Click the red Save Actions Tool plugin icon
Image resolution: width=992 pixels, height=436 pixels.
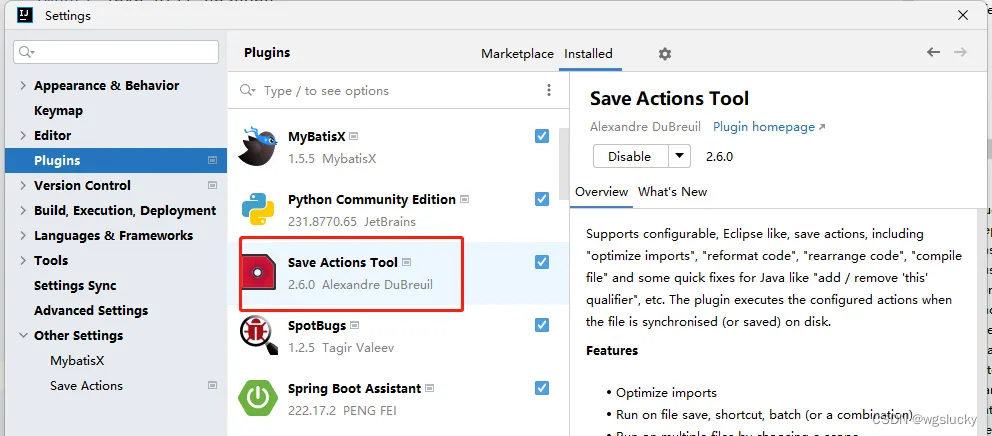(258, 273)
